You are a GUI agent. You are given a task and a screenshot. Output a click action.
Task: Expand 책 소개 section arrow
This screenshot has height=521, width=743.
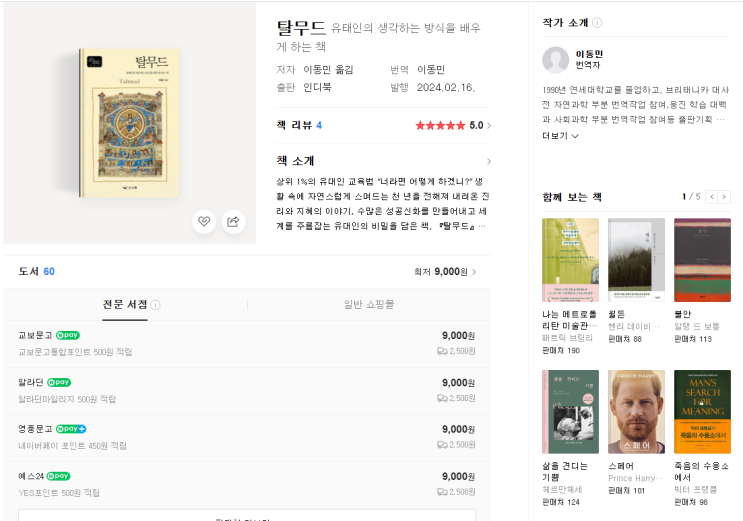tap(489, 161)
